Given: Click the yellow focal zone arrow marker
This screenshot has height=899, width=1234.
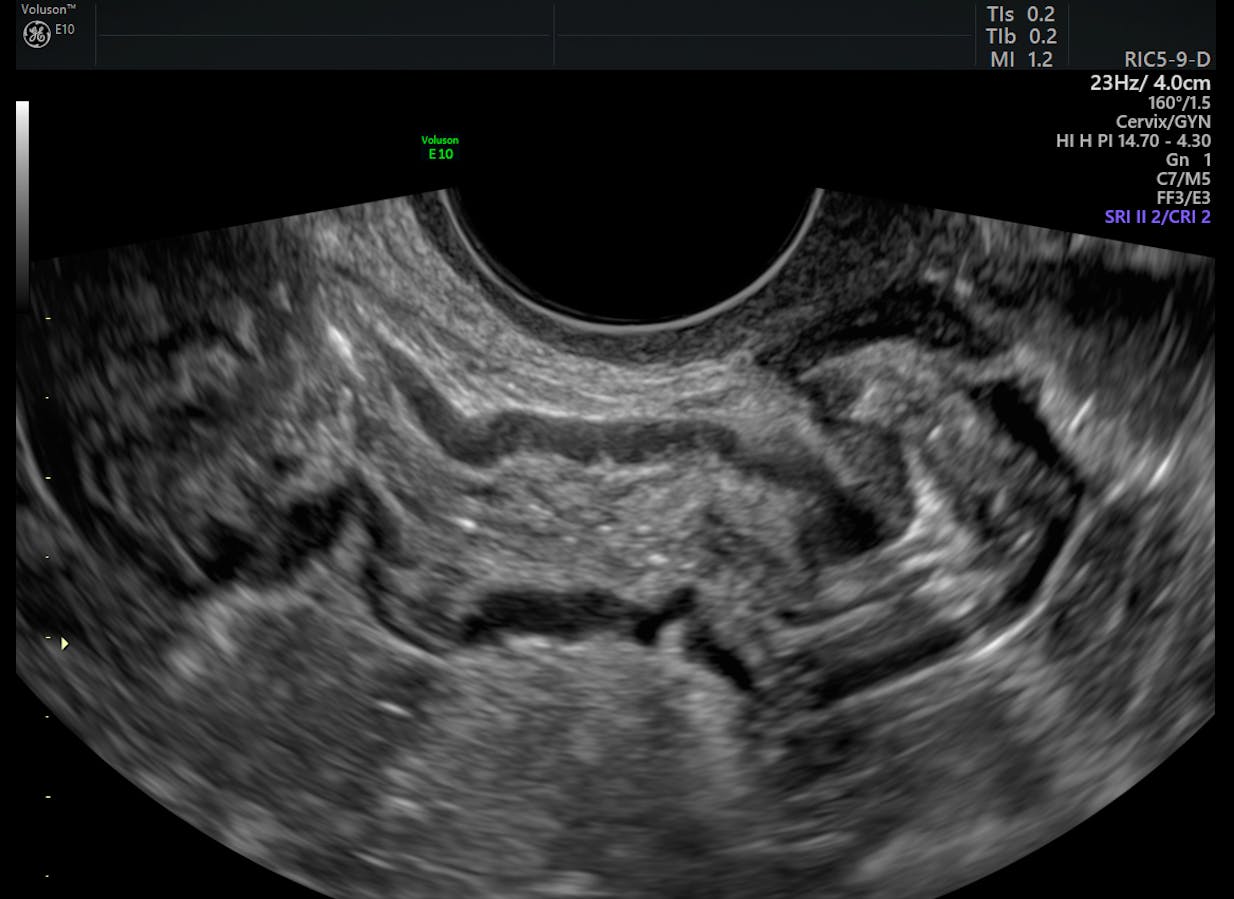Looking at the screenshot, I should click(65, 643).
